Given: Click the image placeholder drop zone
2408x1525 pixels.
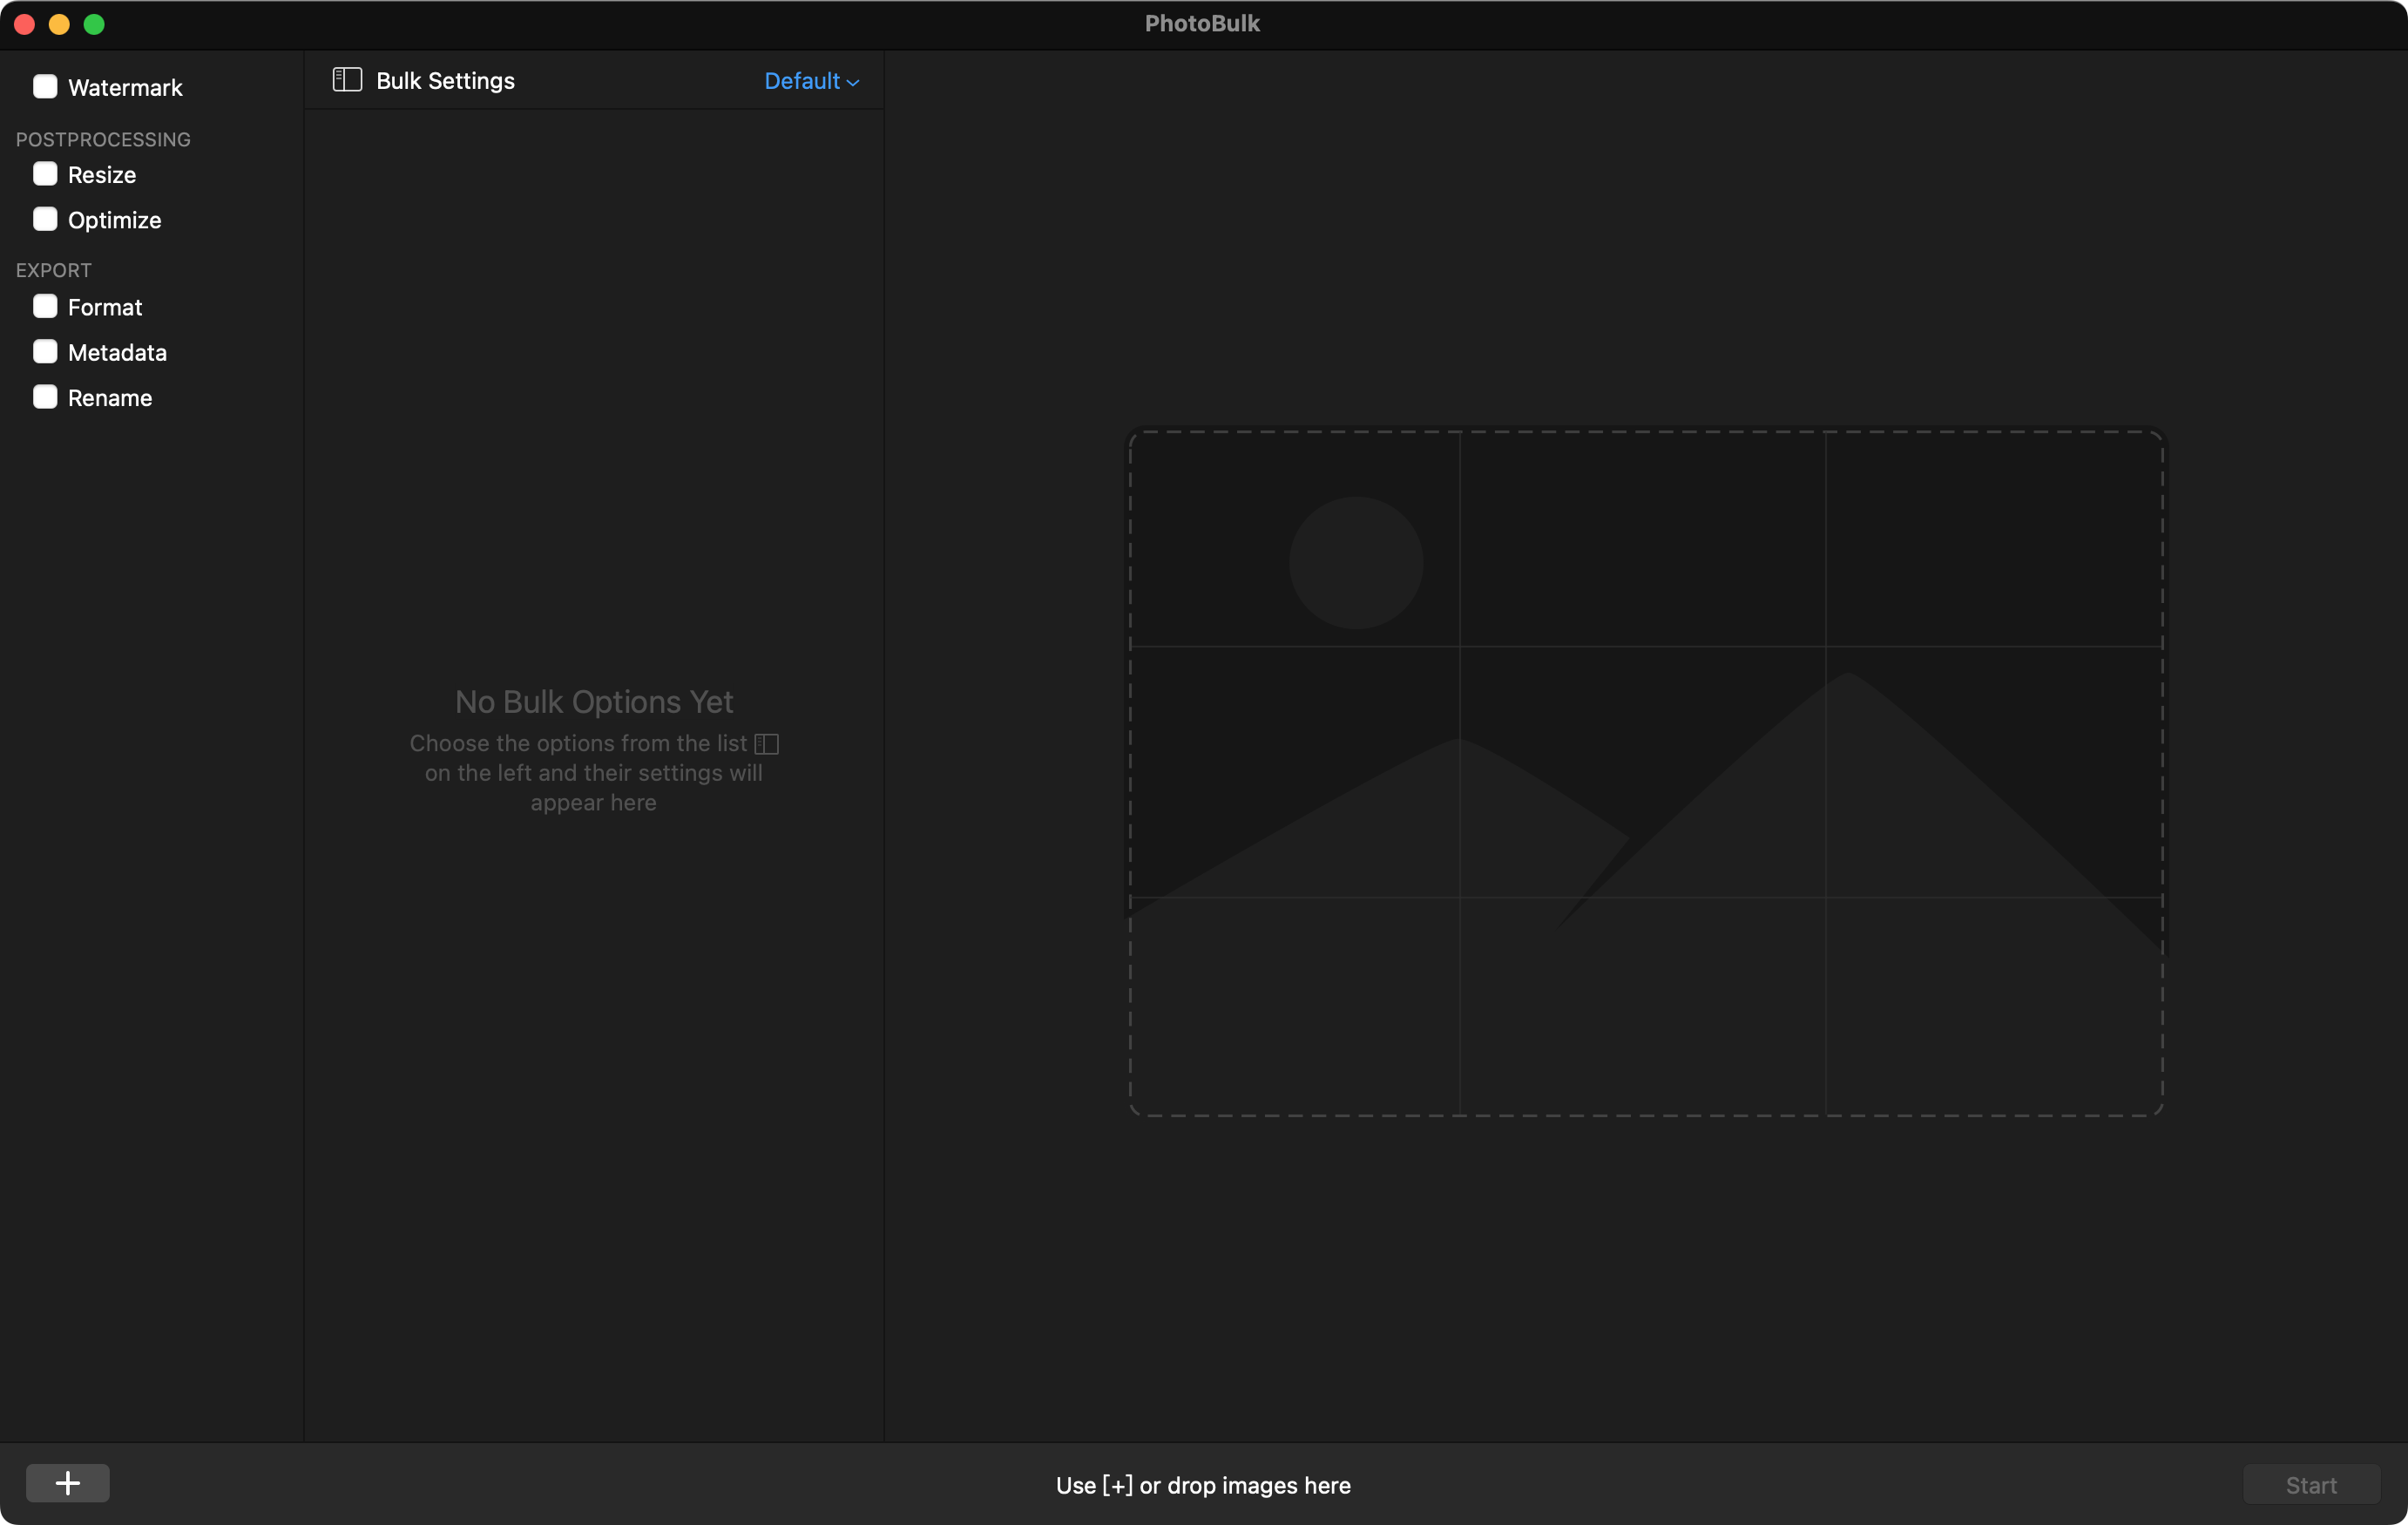Looking at the screenshot, I should click(1646, 773).
